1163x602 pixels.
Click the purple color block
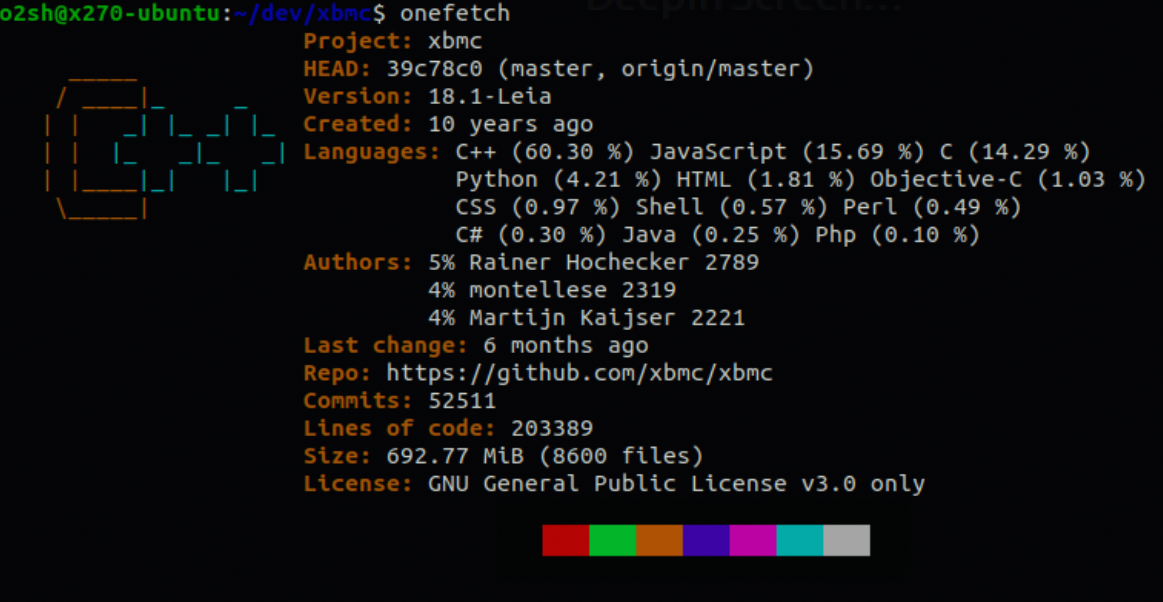click(x=706, y=540)
